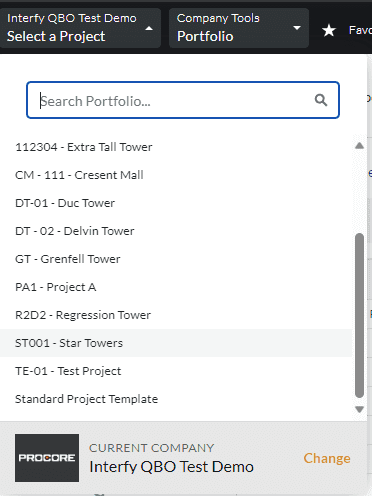
Task: Focus the Search Portfolio input field
Action: [183, 100]
